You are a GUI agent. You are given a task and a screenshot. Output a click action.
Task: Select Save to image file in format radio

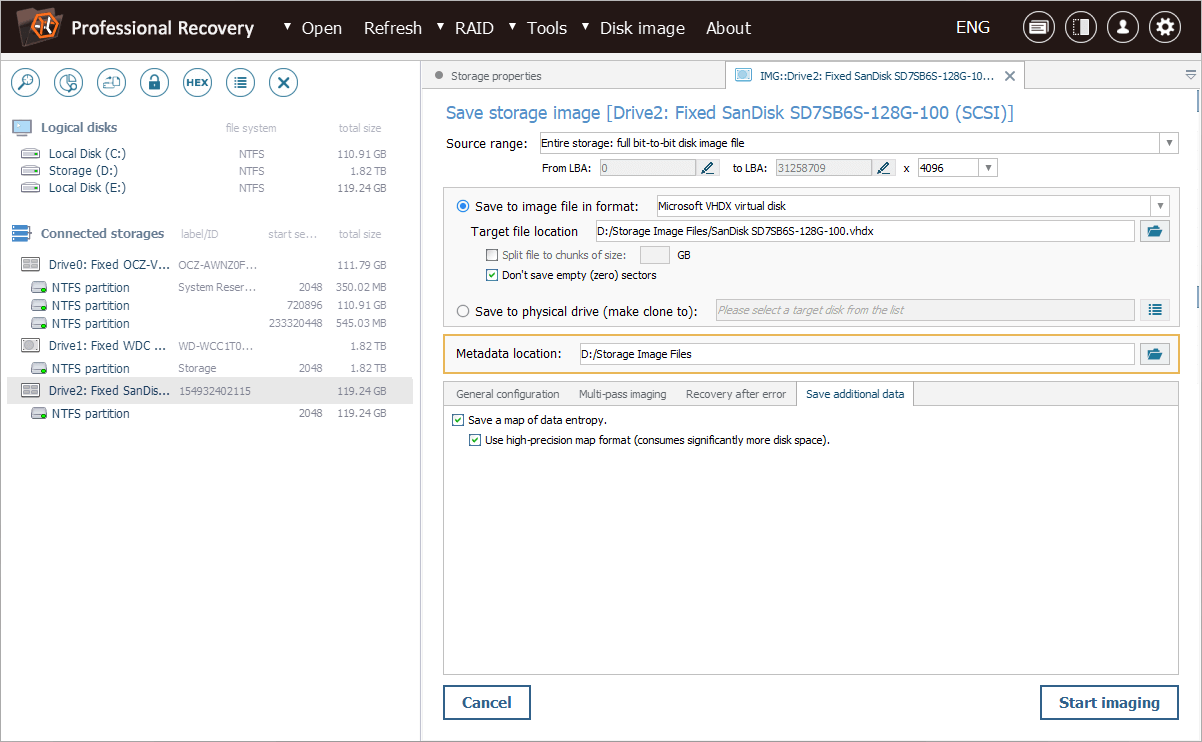(463, 206)
